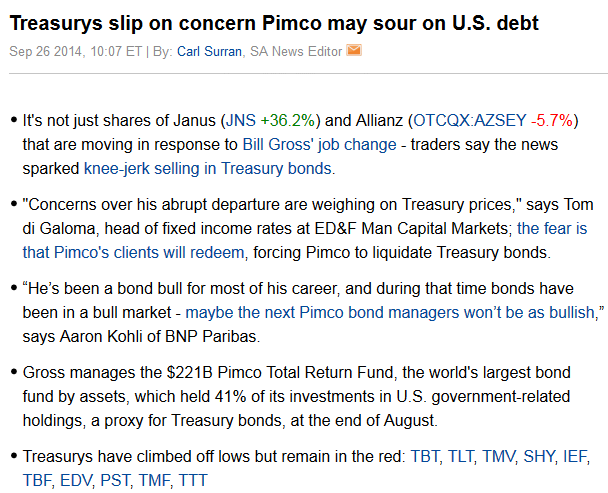Screen dimensions: 608x493
Task: Open the JNS ticker link
Action: [x=241, y=121]
